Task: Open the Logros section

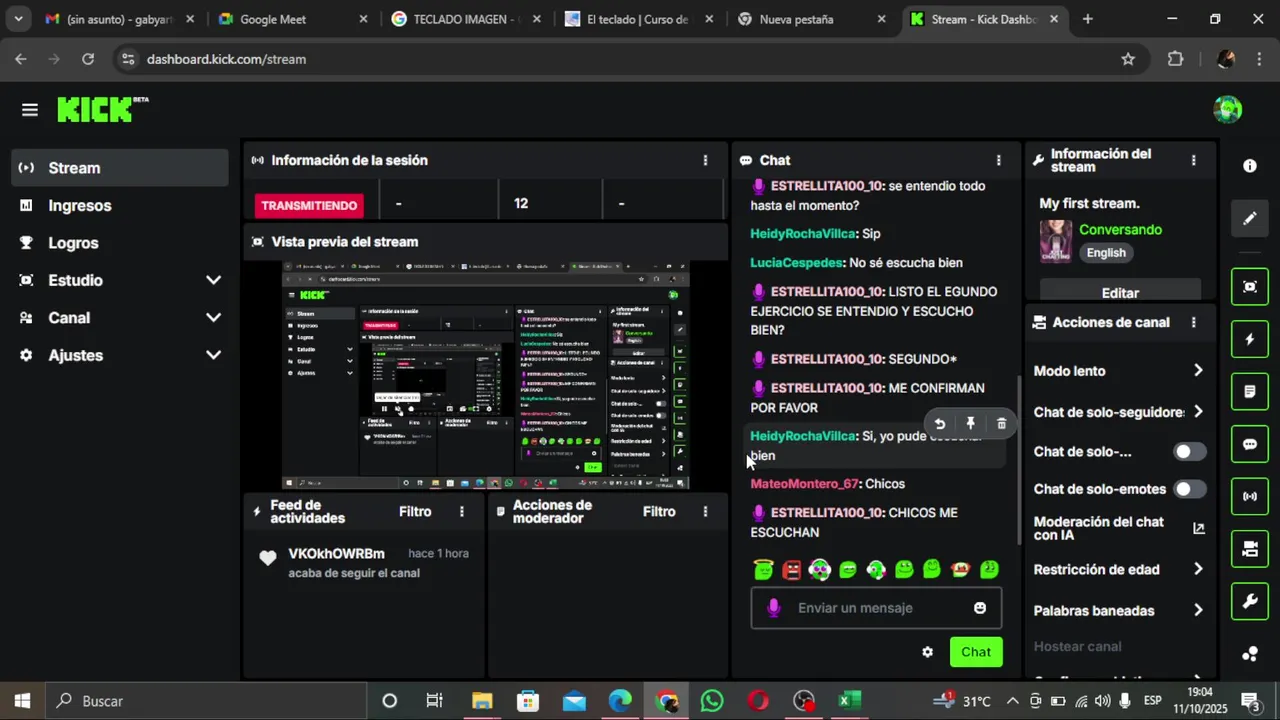Action: click(x=120, y=243)
